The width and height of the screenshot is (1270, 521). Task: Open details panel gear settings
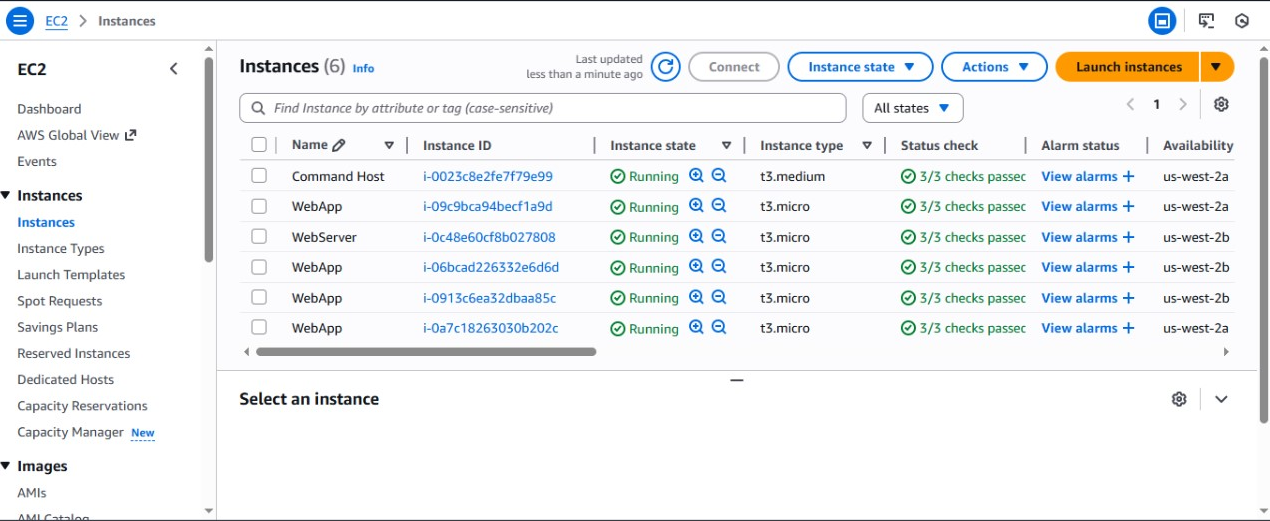point(1179,399)
